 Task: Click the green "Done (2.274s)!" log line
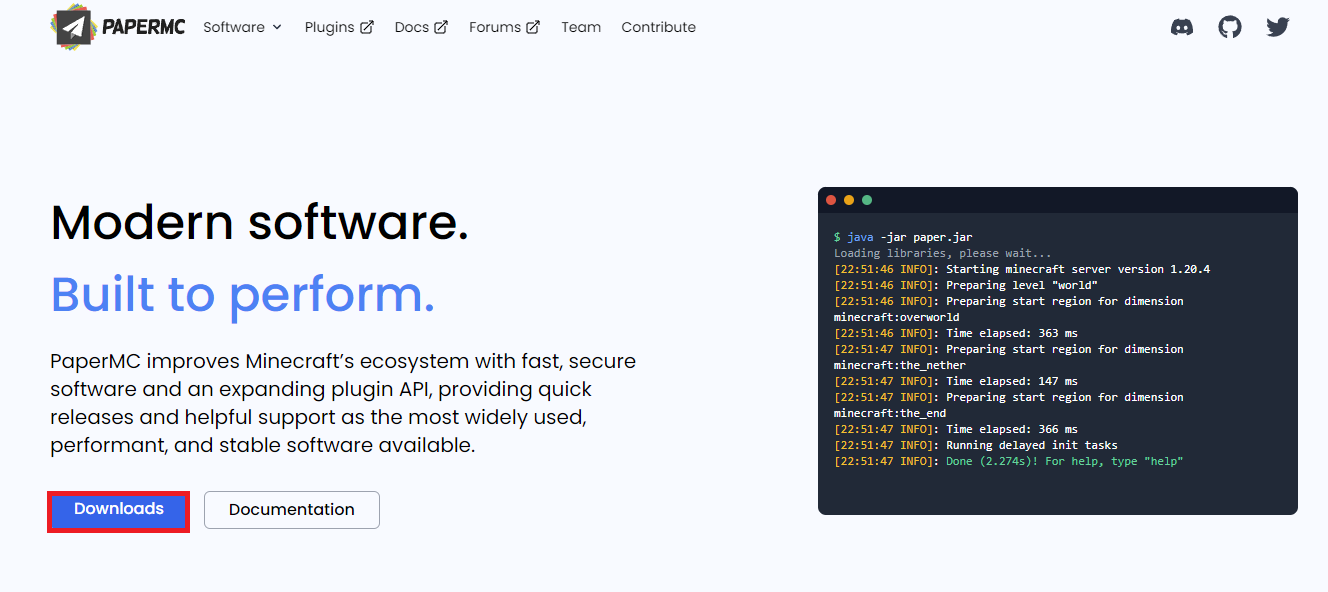coord(1008,461)
